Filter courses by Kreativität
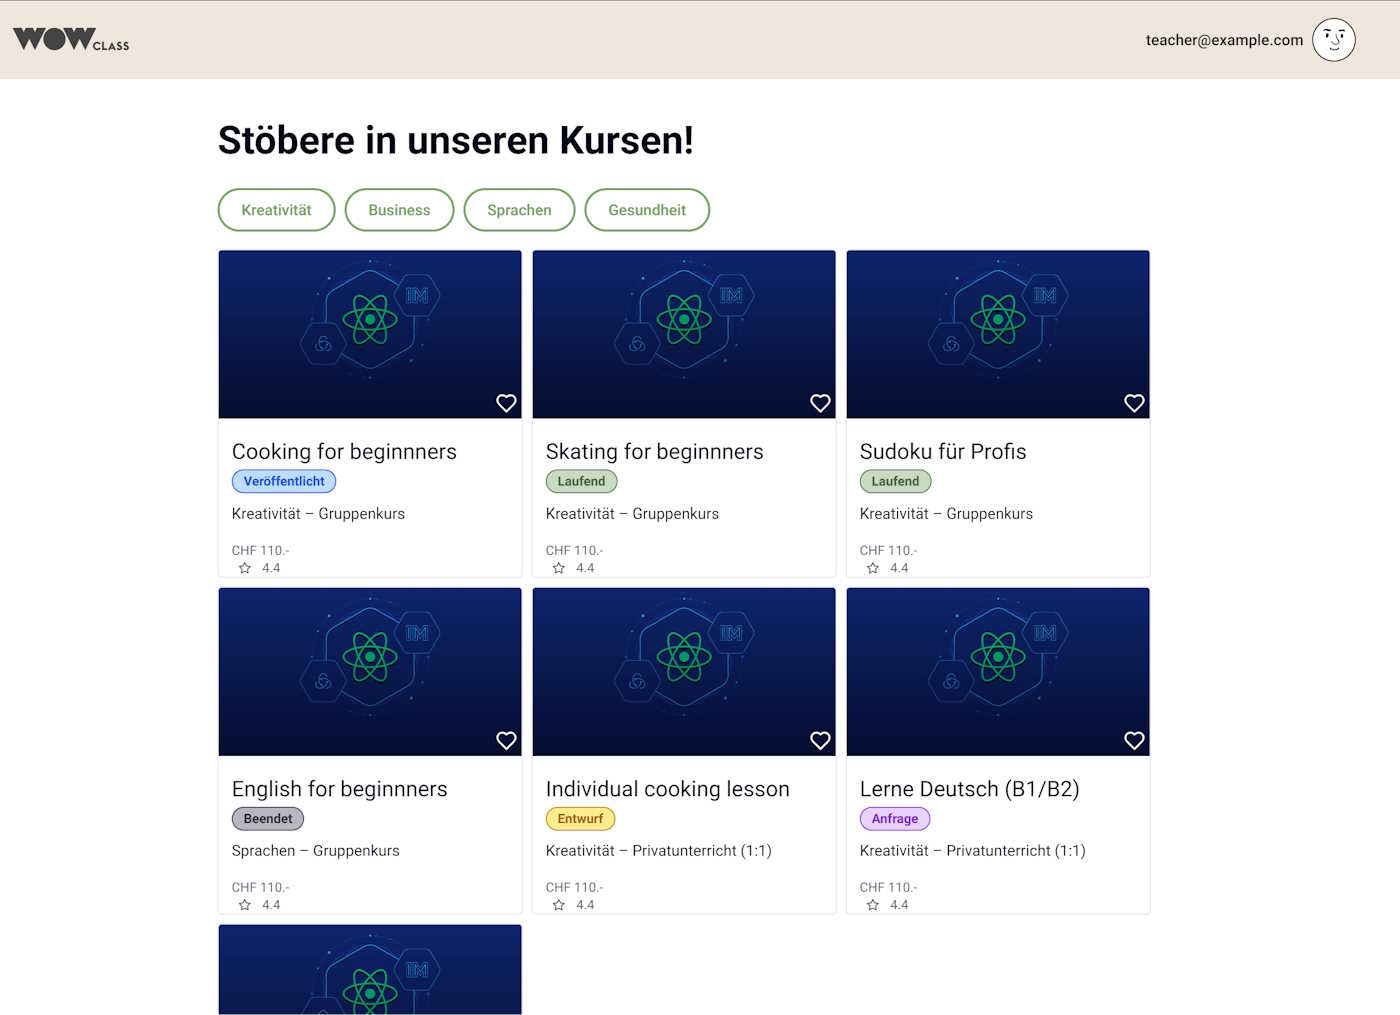 click(x=276, y=210)
